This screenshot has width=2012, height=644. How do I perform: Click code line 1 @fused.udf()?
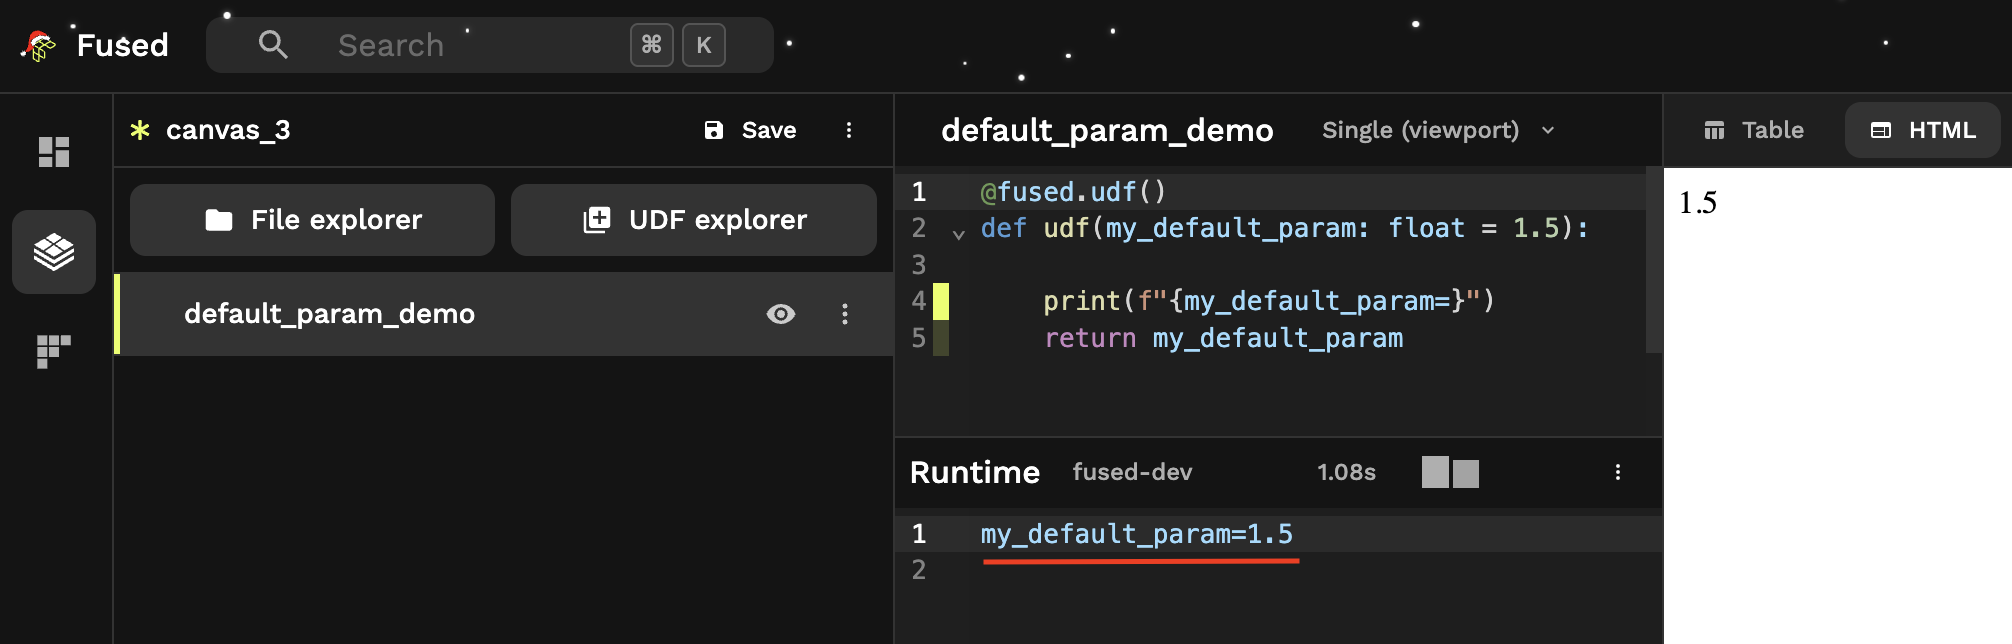[1073, 192]
